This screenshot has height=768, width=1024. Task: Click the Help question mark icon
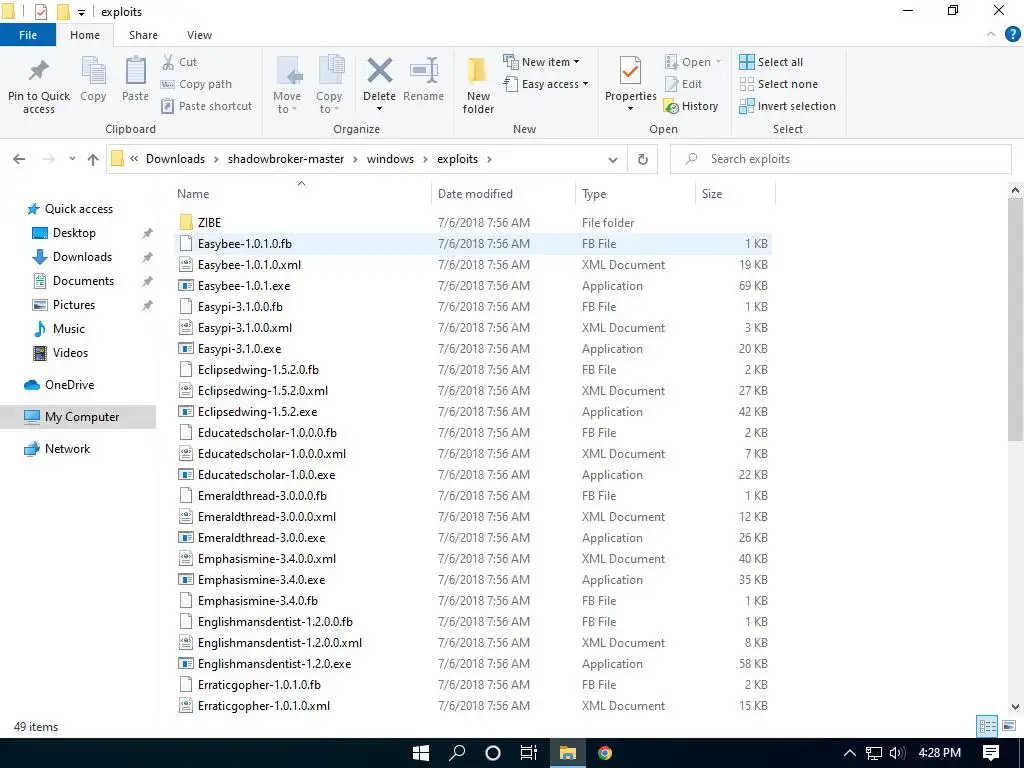pyautogui.click(x=1012, y=35)
